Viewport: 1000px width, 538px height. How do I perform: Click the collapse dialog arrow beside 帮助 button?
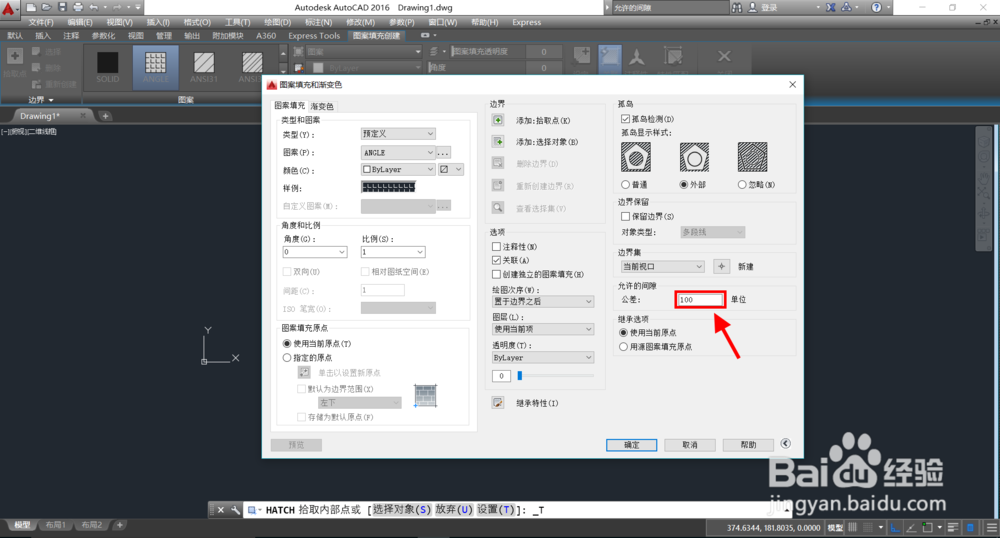click(x=786, y=444)
